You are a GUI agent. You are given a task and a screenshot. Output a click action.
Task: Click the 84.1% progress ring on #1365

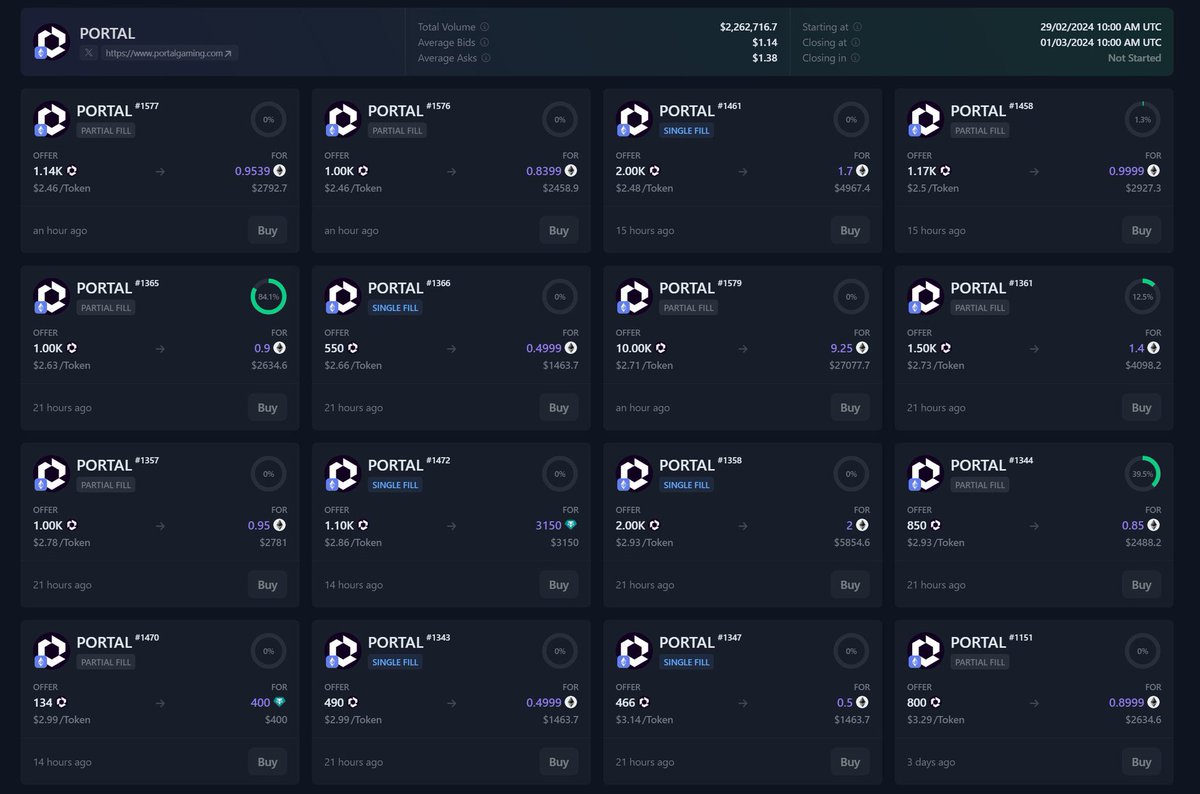[268, 296]
